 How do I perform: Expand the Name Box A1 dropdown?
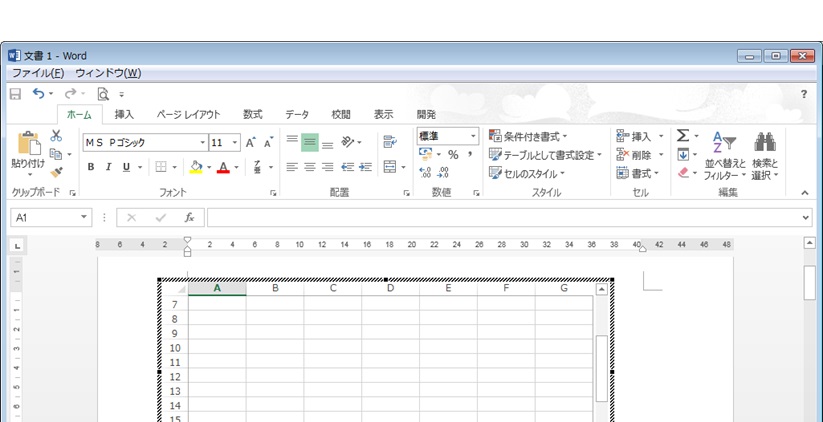click(83, 217)
